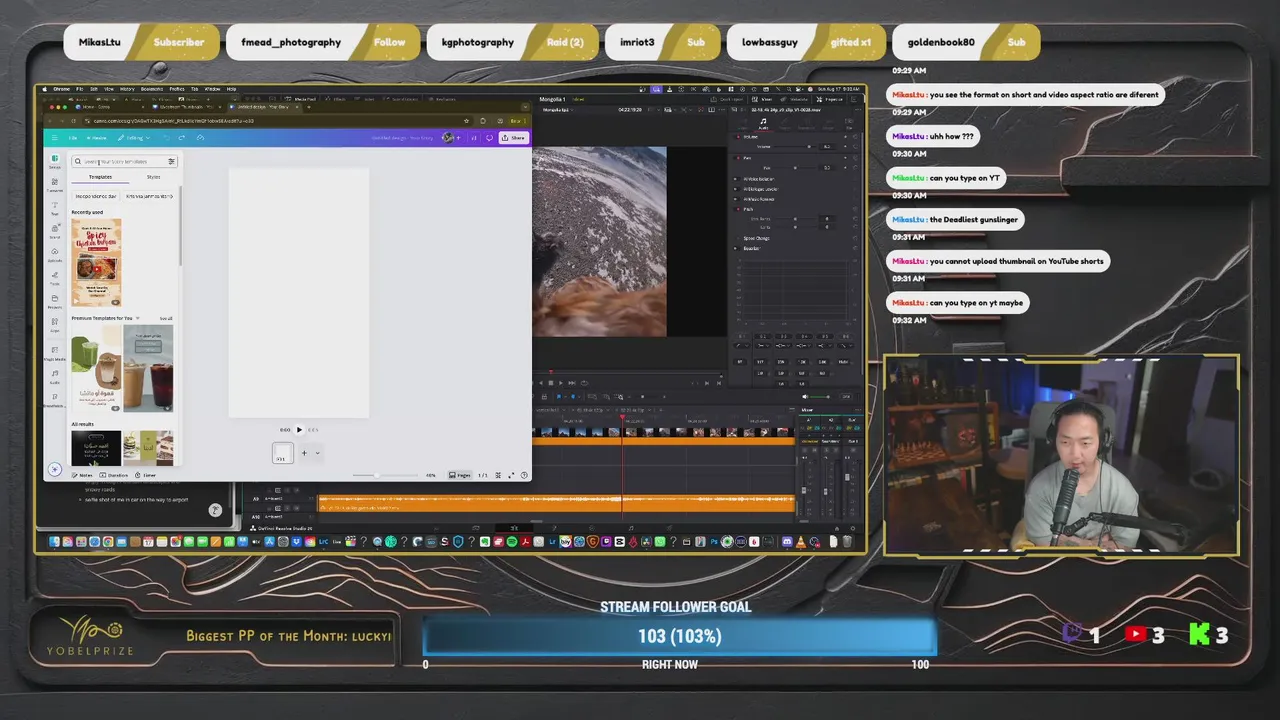Click the Pan slider in inspector

(x=794, y=168)
